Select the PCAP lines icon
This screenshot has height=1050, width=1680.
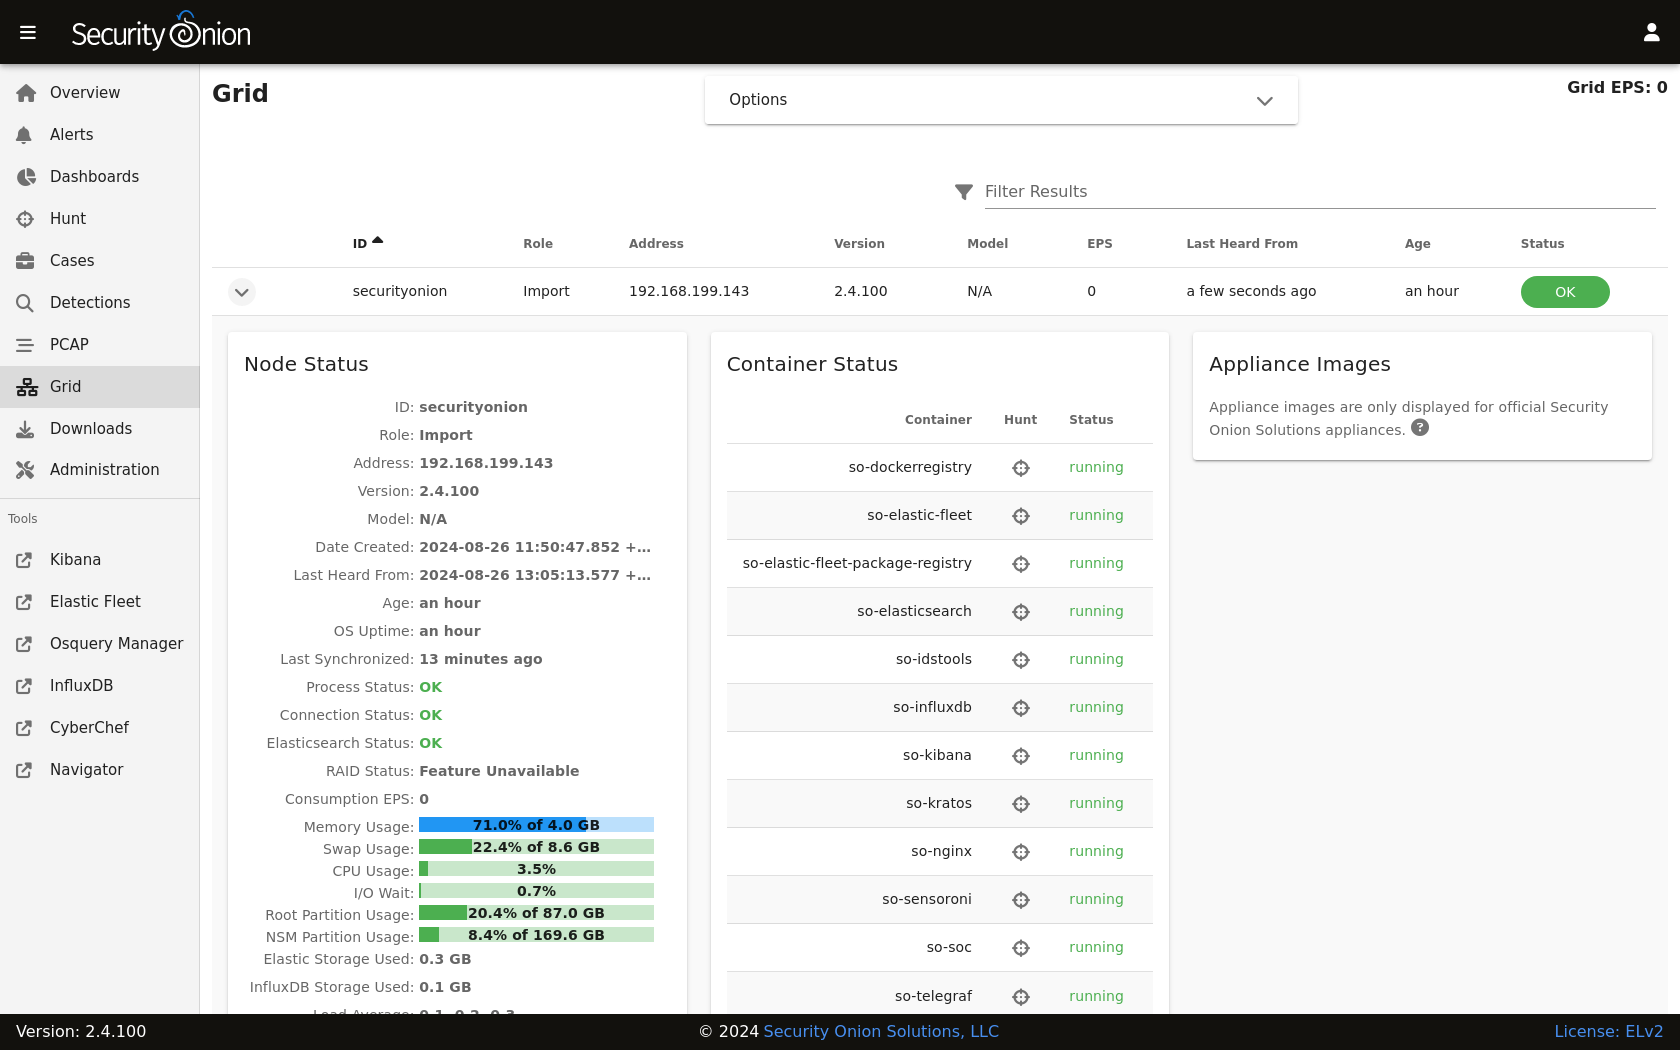[25, 345]
